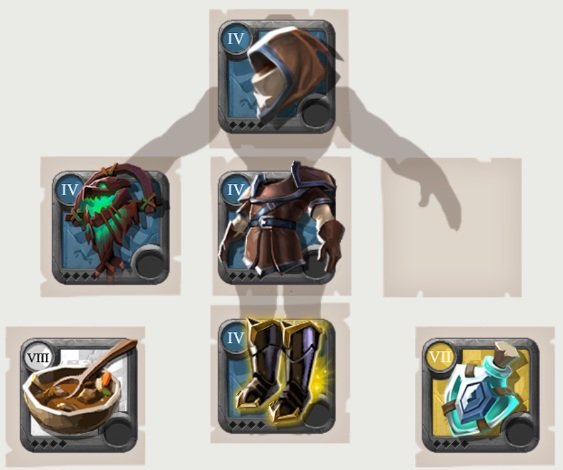The width and height of the screenshot is (563, 470).
Task: Click quality diamonds under the potion
Action: pyautogui.click(x=451, y=444)
